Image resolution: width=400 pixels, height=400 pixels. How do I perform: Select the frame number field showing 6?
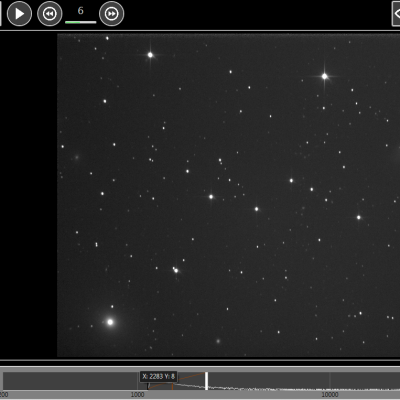[x=80, y=11]
